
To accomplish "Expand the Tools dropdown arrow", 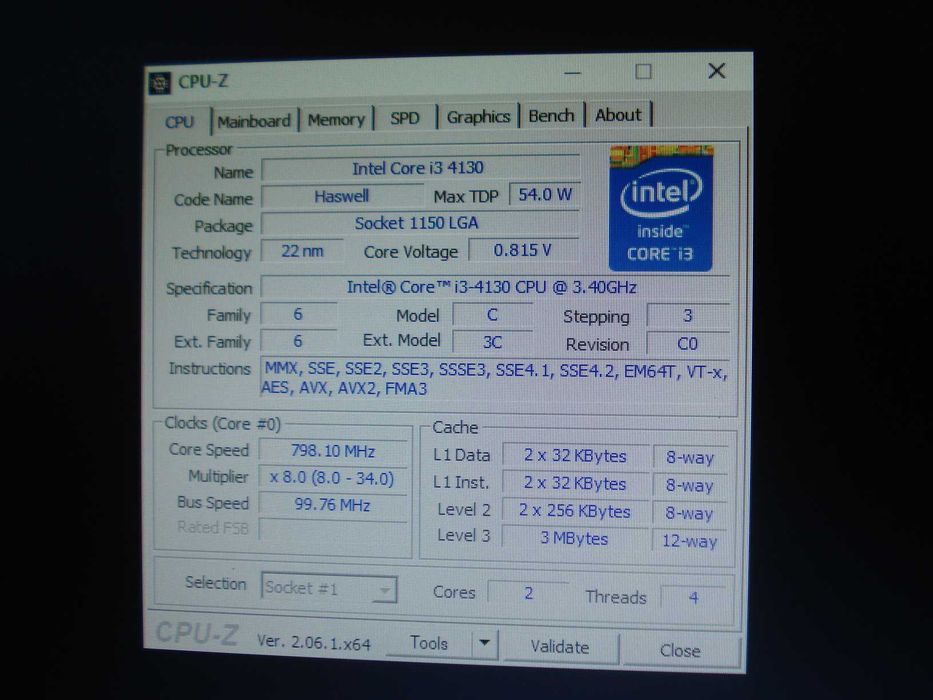I will click(x=485, y=643).
